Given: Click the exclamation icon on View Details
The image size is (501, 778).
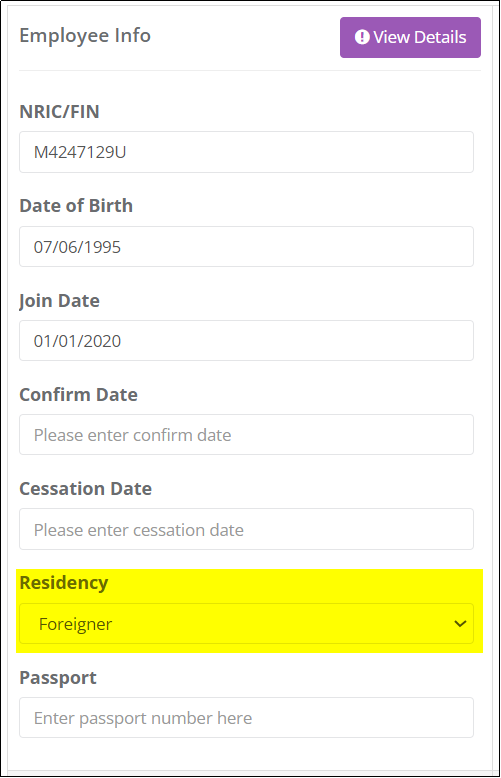Looking at the screenshot, I should [x=362, y=37].
